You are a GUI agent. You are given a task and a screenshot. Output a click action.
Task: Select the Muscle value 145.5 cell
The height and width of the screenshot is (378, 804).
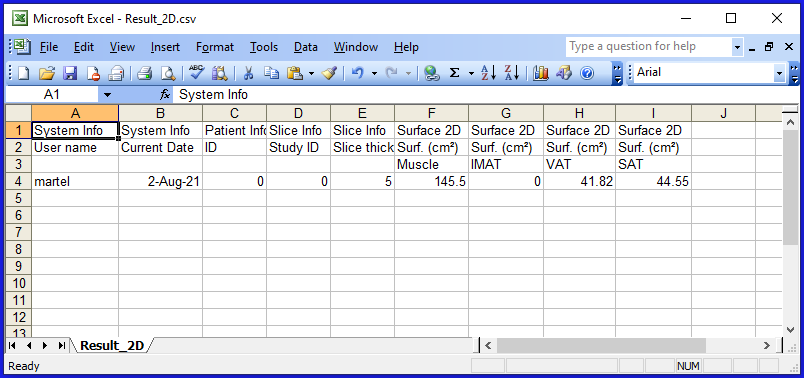[x=431, y=181]
